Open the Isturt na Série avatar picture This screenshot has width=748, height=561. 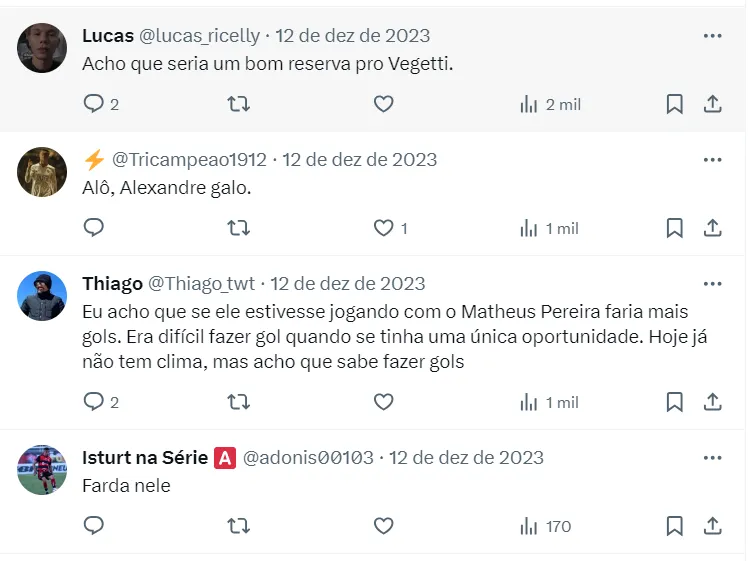(x=42, y=470)
